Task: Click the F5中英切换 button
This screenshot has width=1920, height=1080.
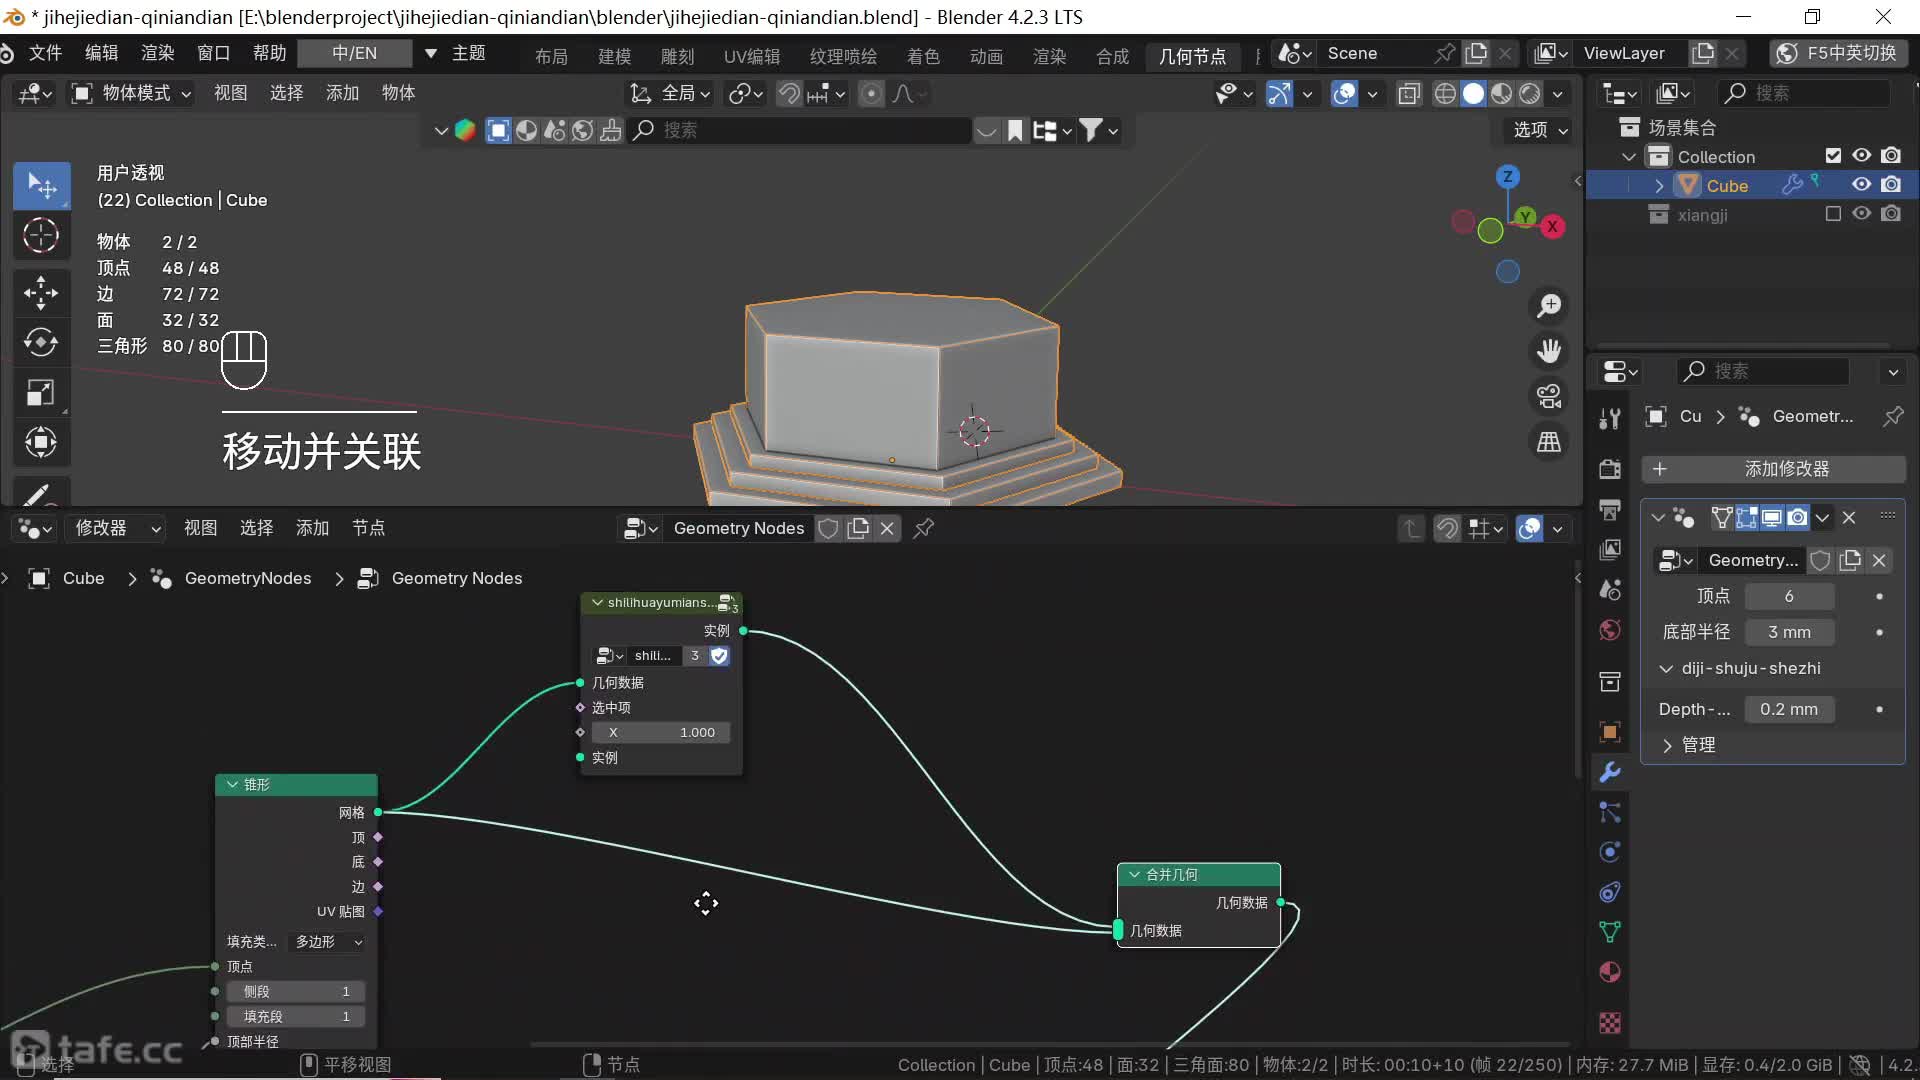Action: pyautogui.click(x=1838, y=53)
